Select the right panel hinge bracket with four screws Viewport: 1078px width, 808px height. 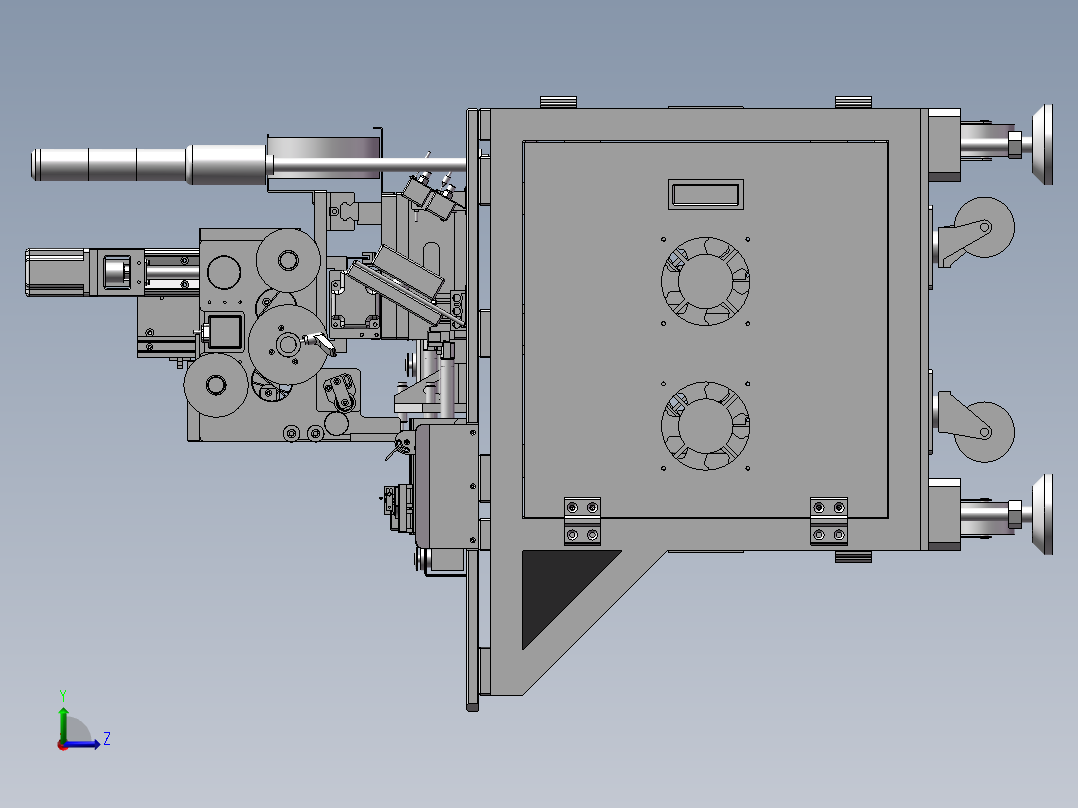pyautogui.click(x=828, y=521)
